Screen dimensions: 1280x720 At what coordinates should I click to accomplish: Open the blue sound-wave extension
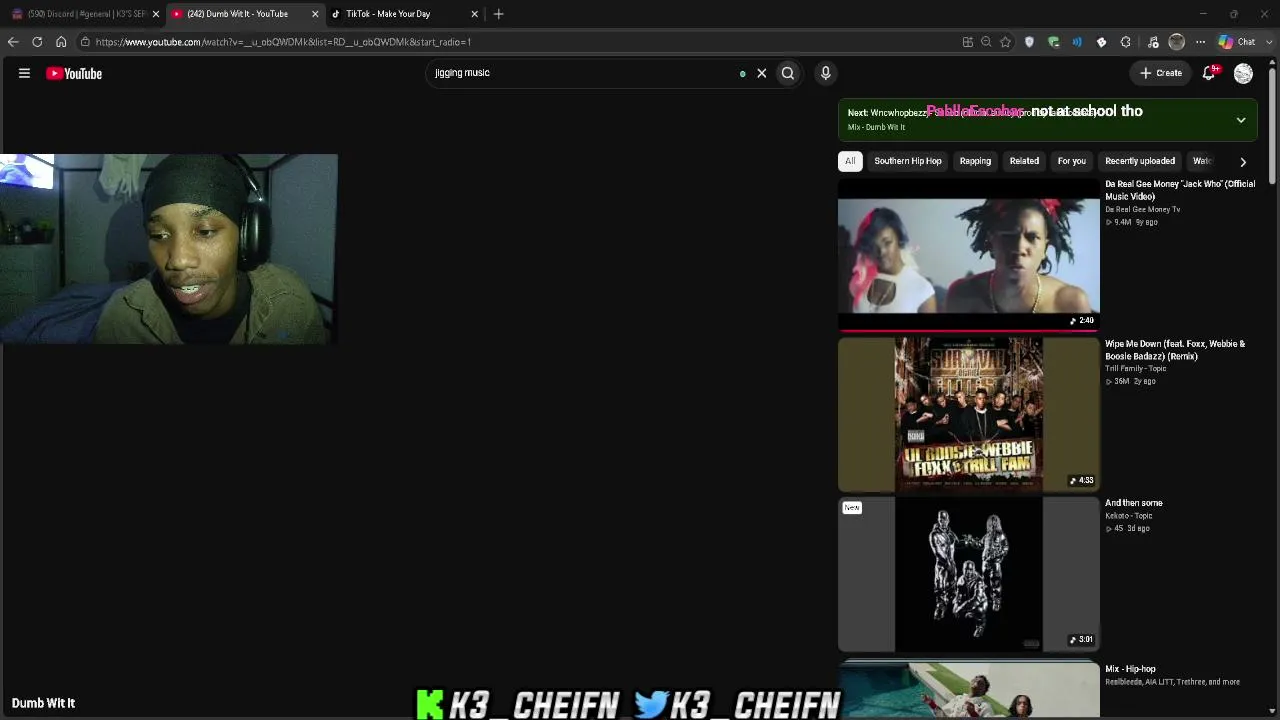click(x=1077, y=42)
